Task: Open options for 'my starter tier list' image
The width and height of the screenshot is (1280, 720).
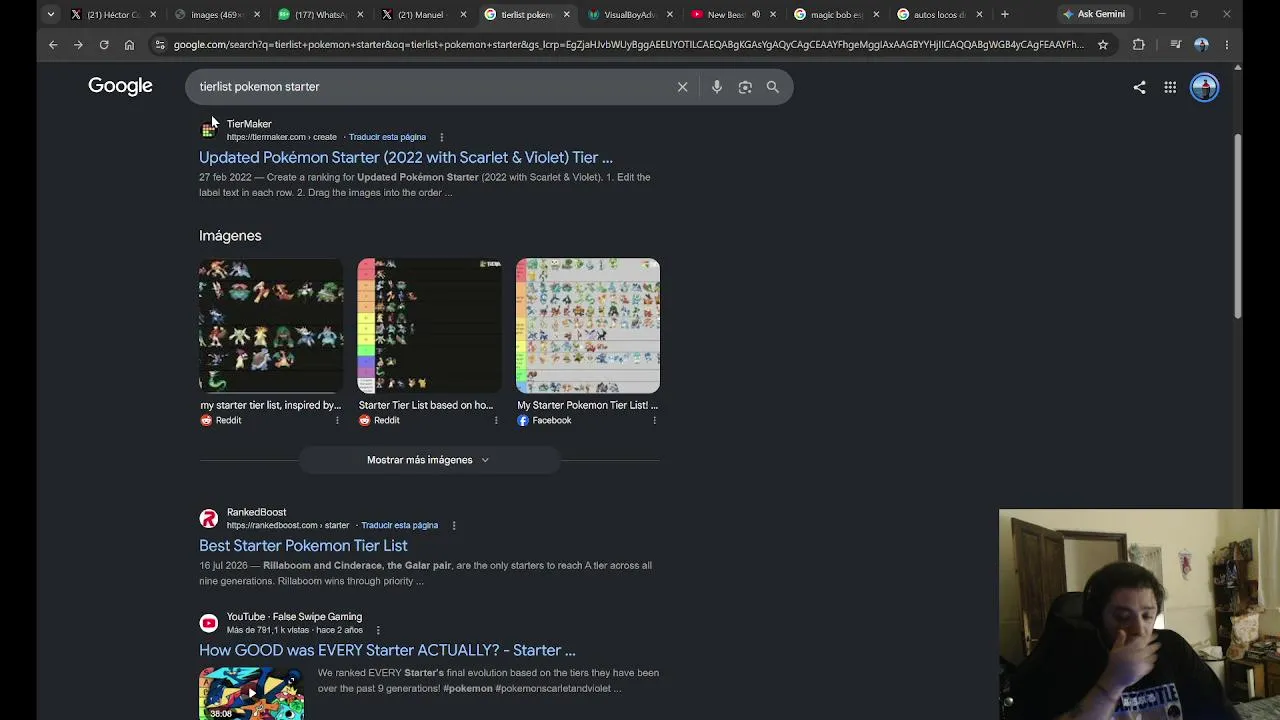Action: click(337, 420)
